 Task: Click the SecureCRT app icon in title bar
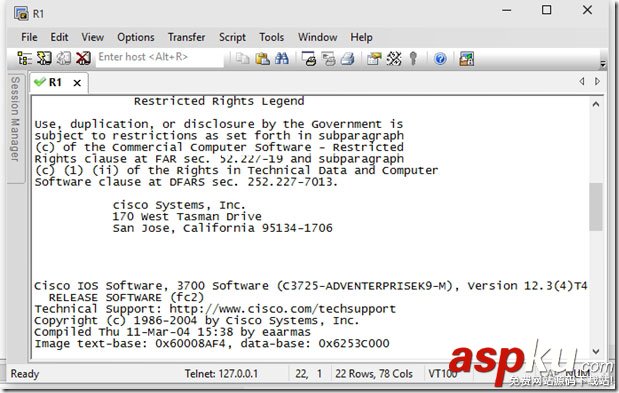(21, 13)
